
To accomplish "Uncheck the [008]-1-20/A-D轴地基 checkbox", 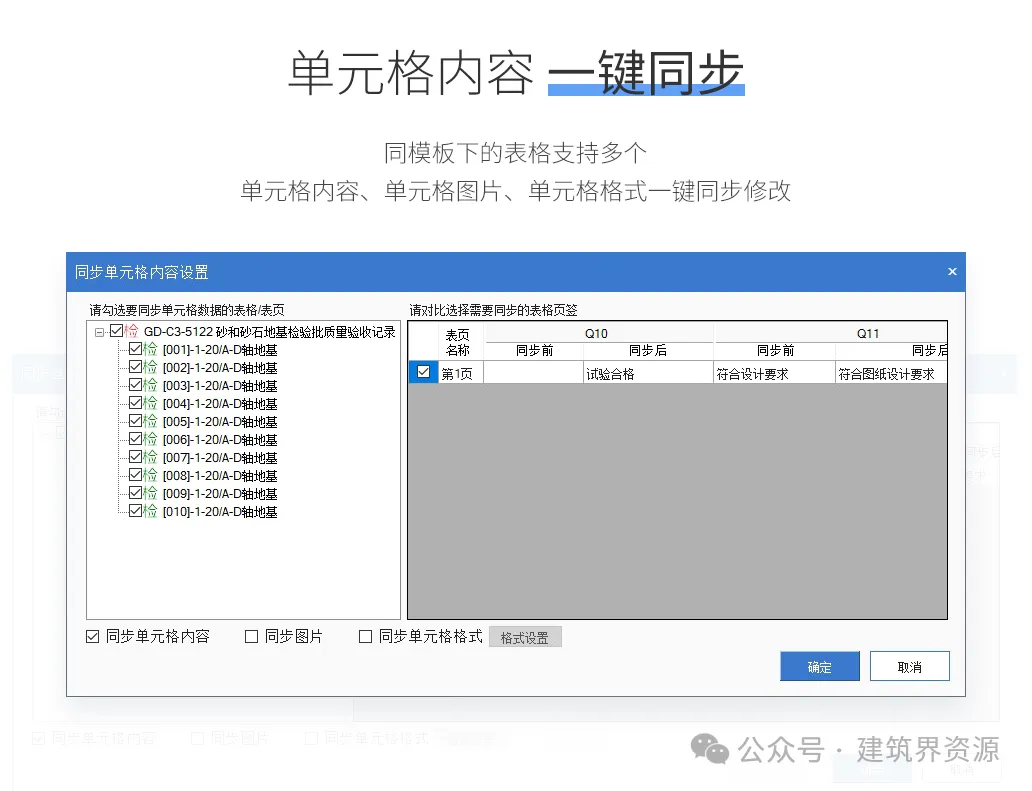I will pyautogui.click(x=136, y=474).
